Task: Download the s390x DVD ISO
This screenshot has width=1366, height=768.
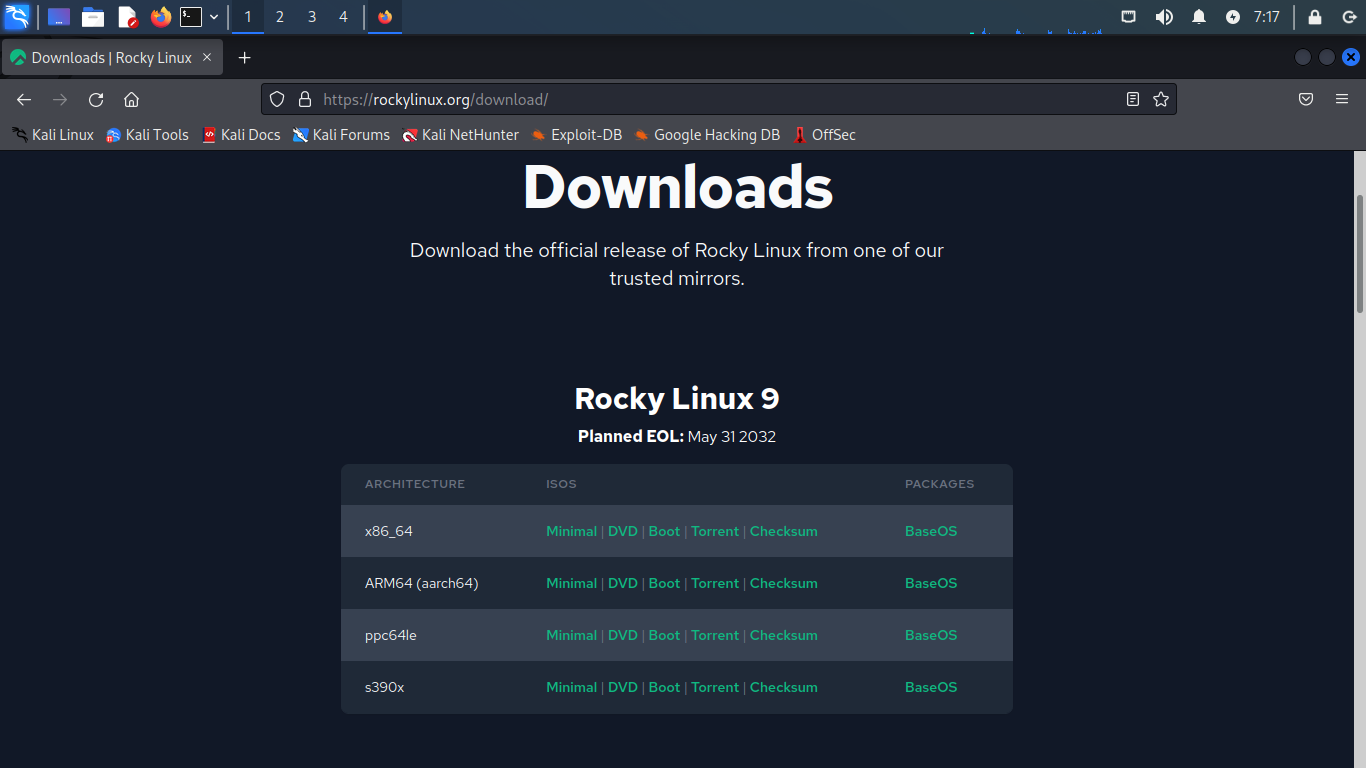Action: (x=623, y=687)
